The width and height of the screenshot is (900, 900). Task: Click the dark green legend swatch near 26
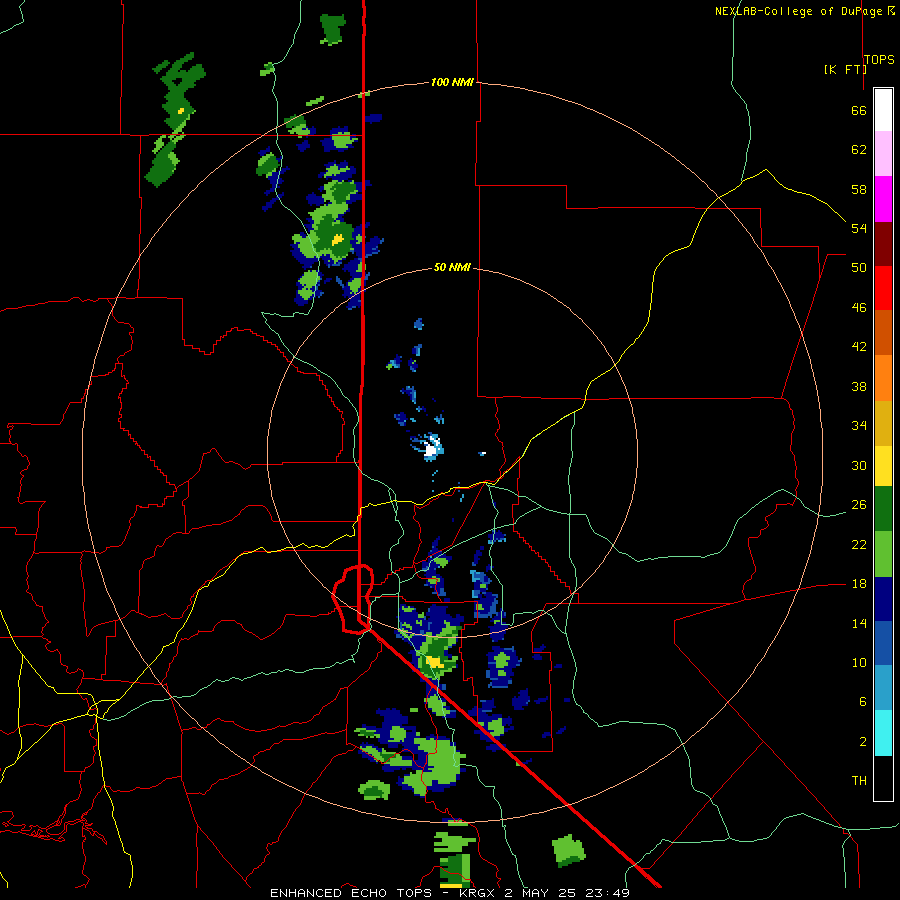(883, 509)
